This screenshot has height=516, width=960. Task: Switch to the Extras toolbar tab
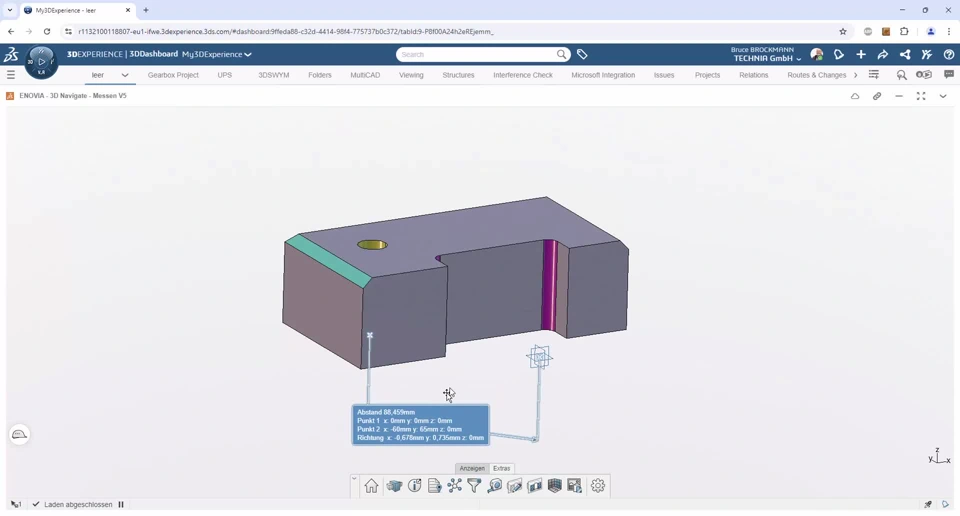501,468
